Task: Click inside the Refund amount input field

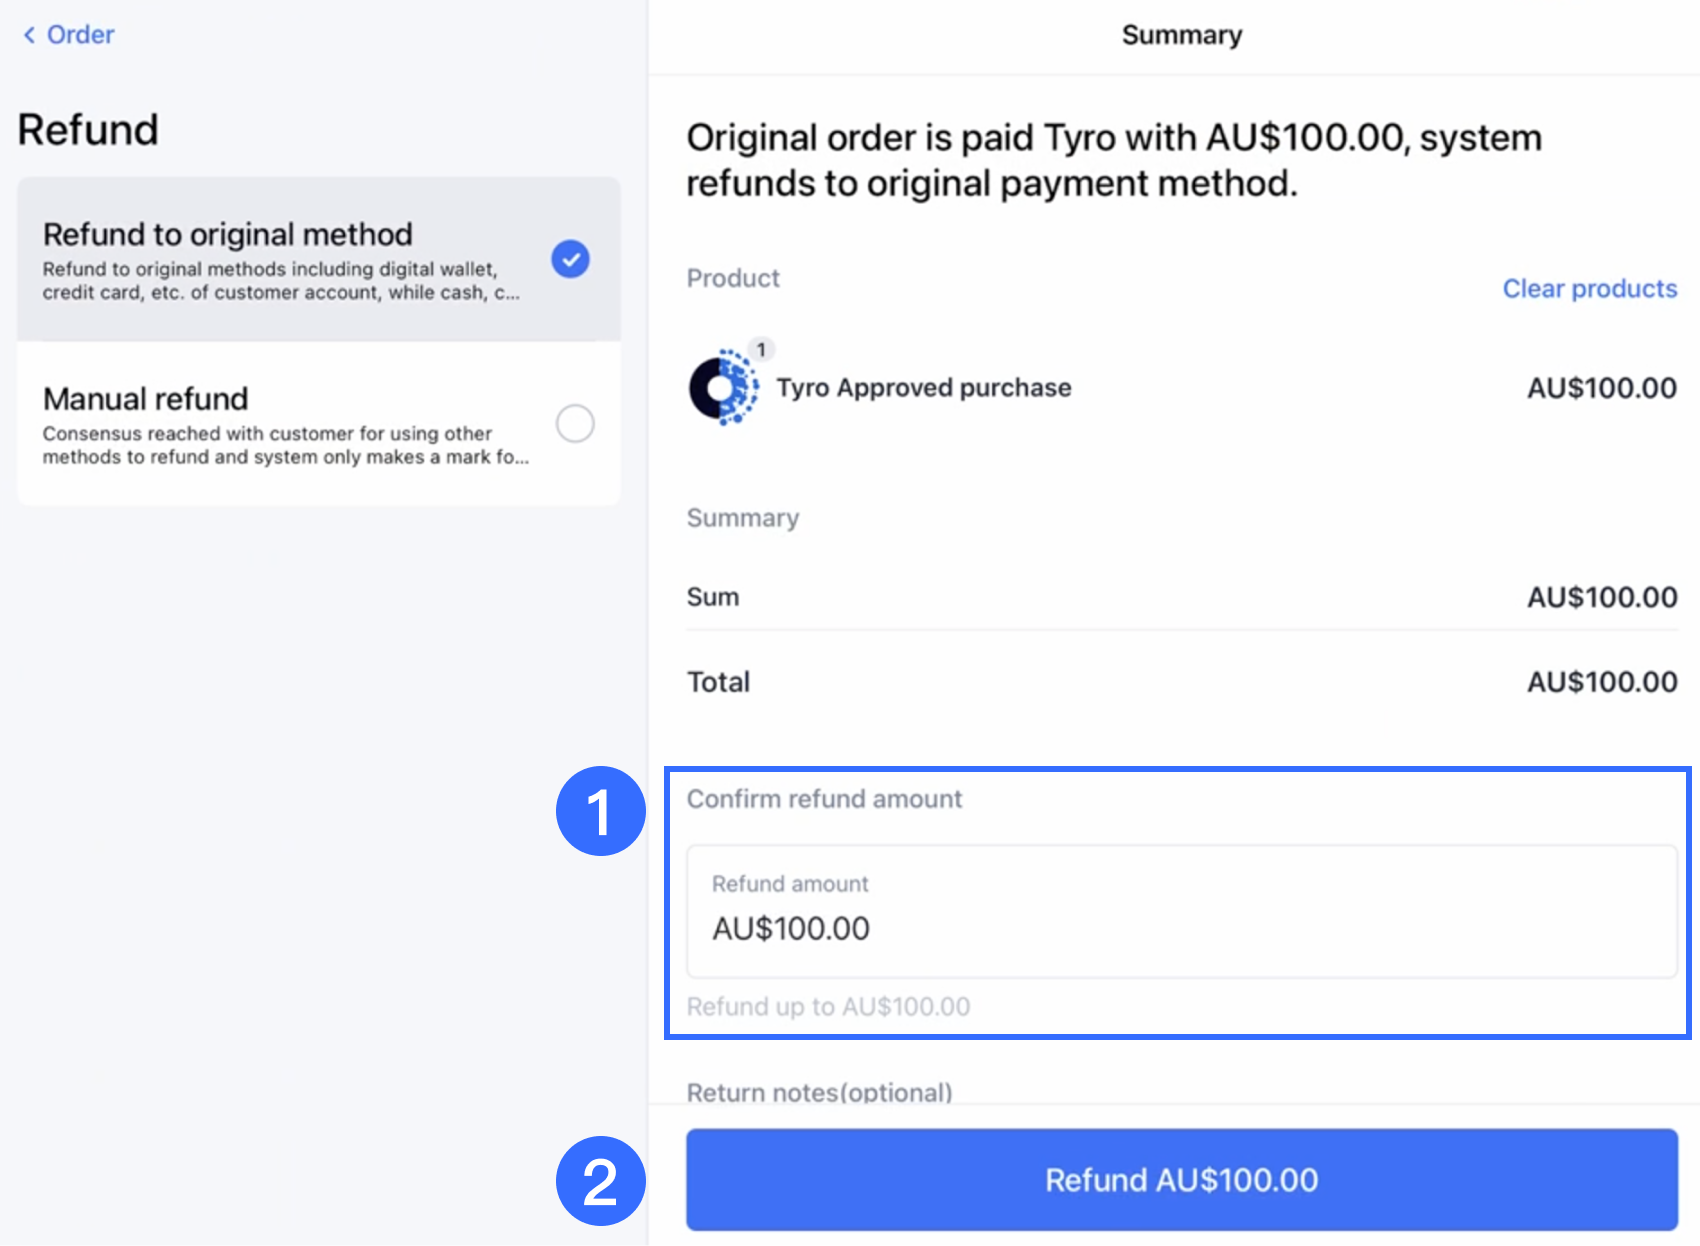Action: pyautogui.click(x=1181, y=913)
